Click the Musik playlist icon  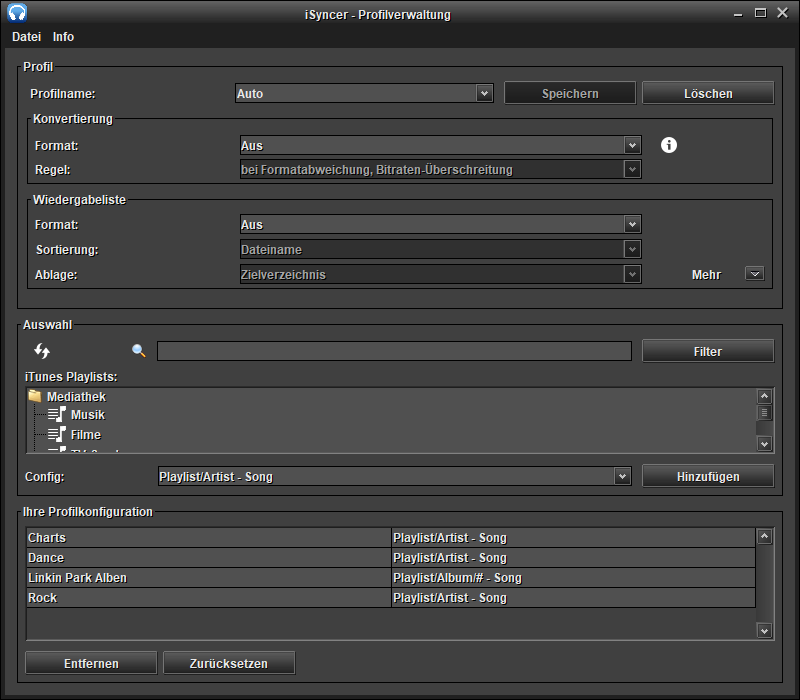pos(57,414)
